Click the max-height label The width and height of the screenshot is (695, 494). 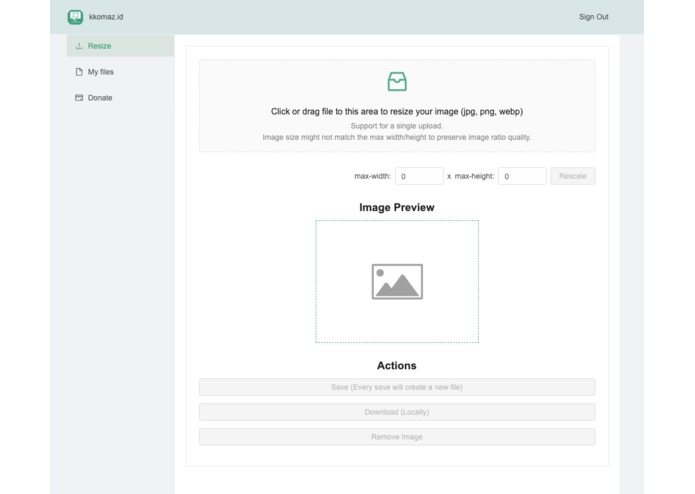(474, 176)
